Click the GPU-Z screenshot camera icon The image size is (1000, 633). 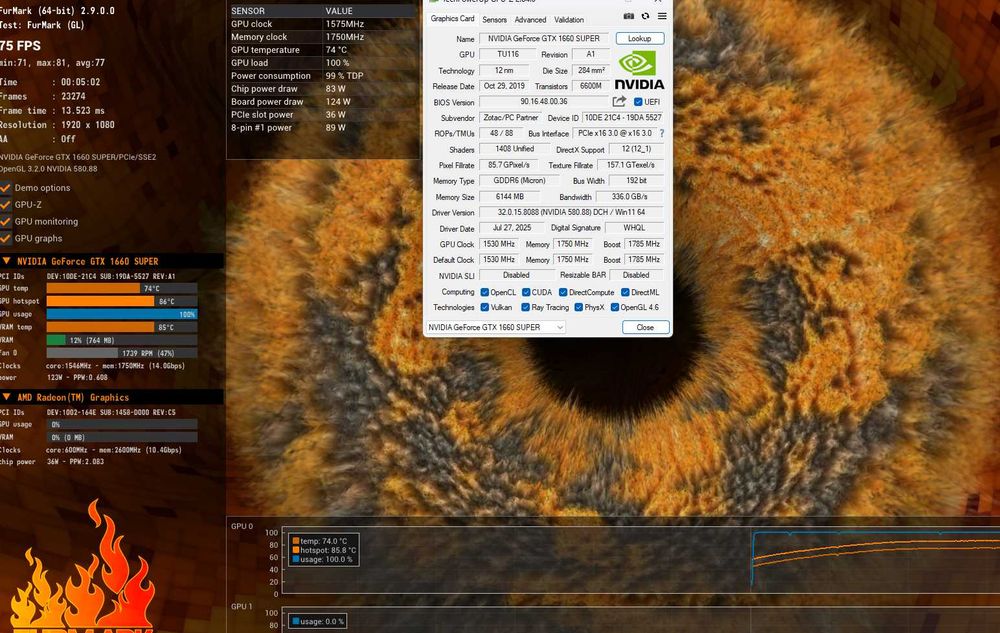[628, 16]
